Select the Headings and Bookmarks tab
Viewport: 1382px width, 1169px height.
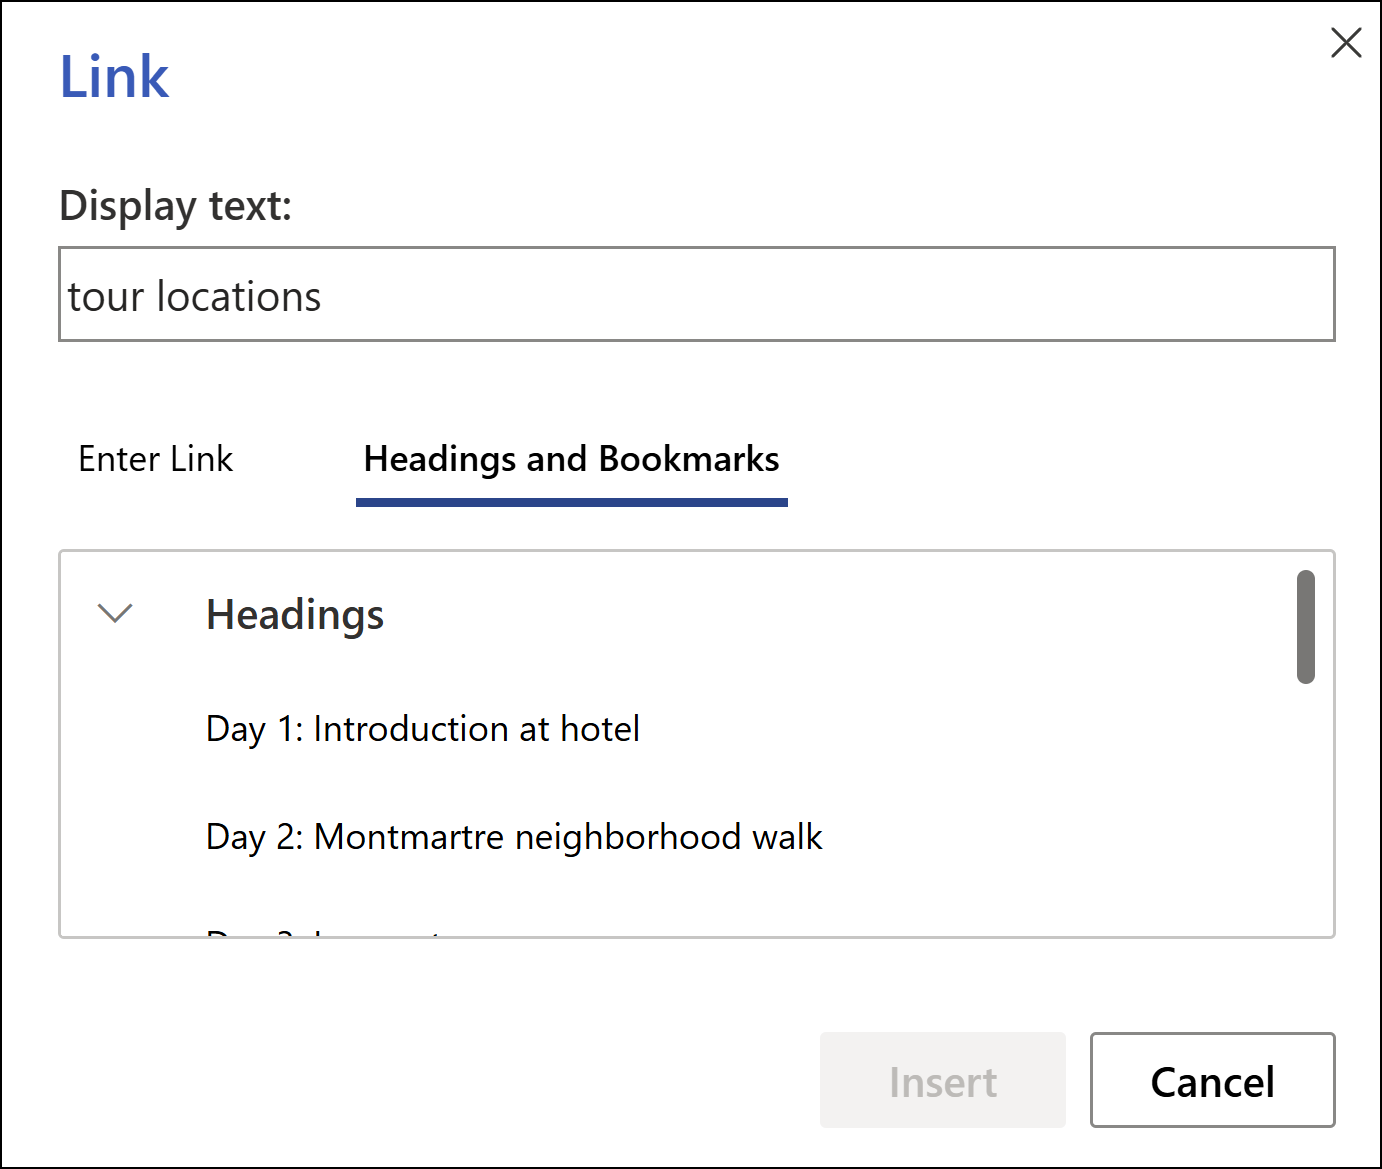click(571, 459)
